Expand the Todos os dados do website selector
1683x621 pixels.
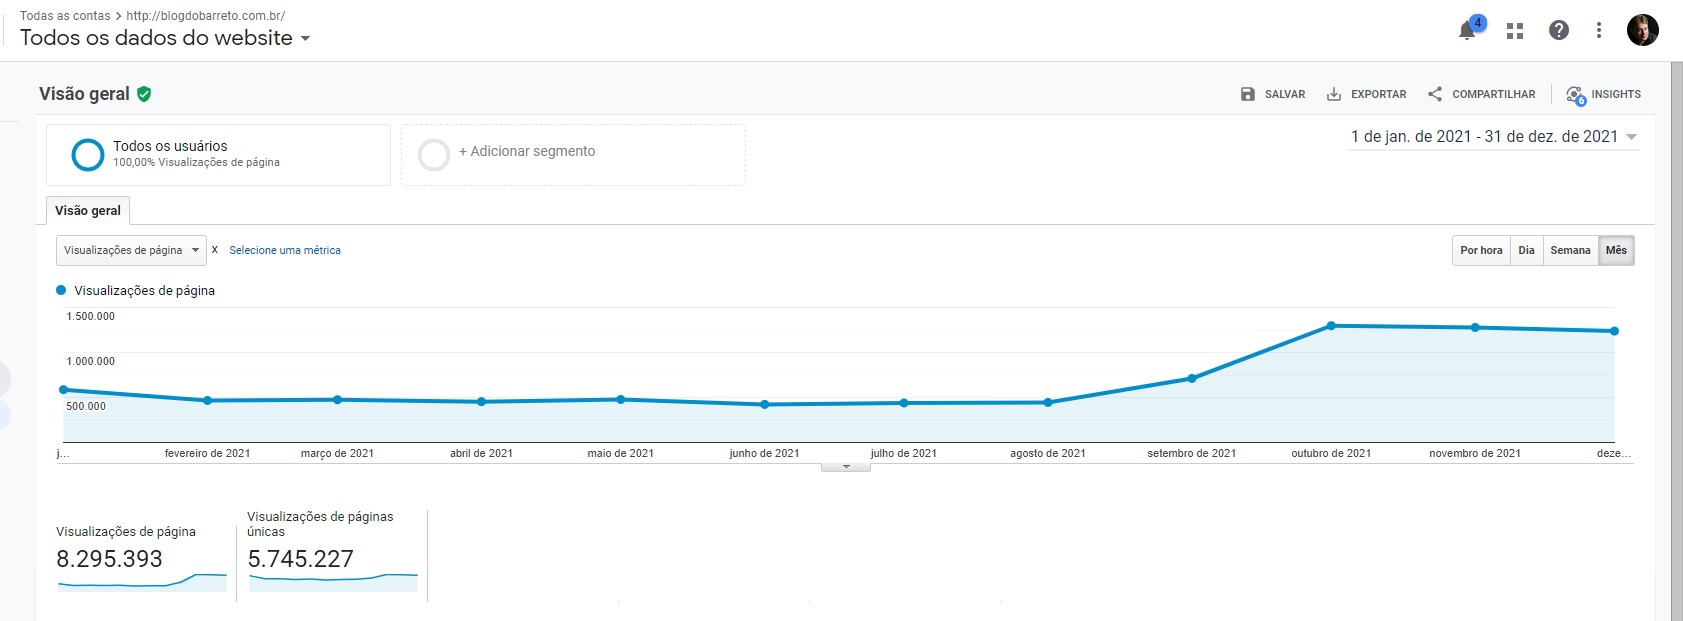pyautogui.click(x=165, y=38)
